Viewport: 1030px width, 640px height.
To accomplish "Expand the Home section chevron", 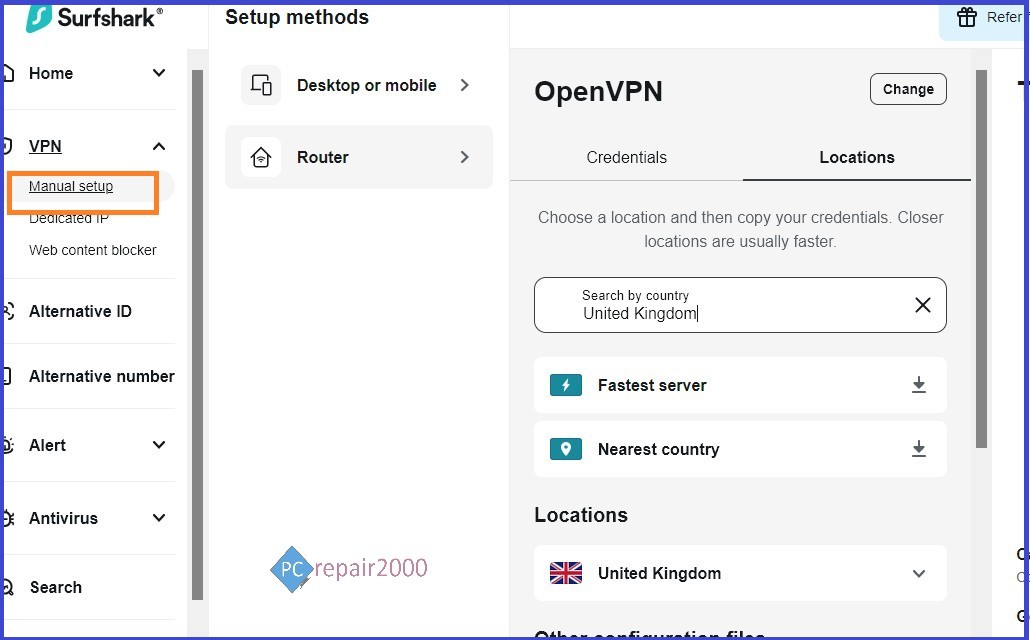I will click(x=159, y=73).
